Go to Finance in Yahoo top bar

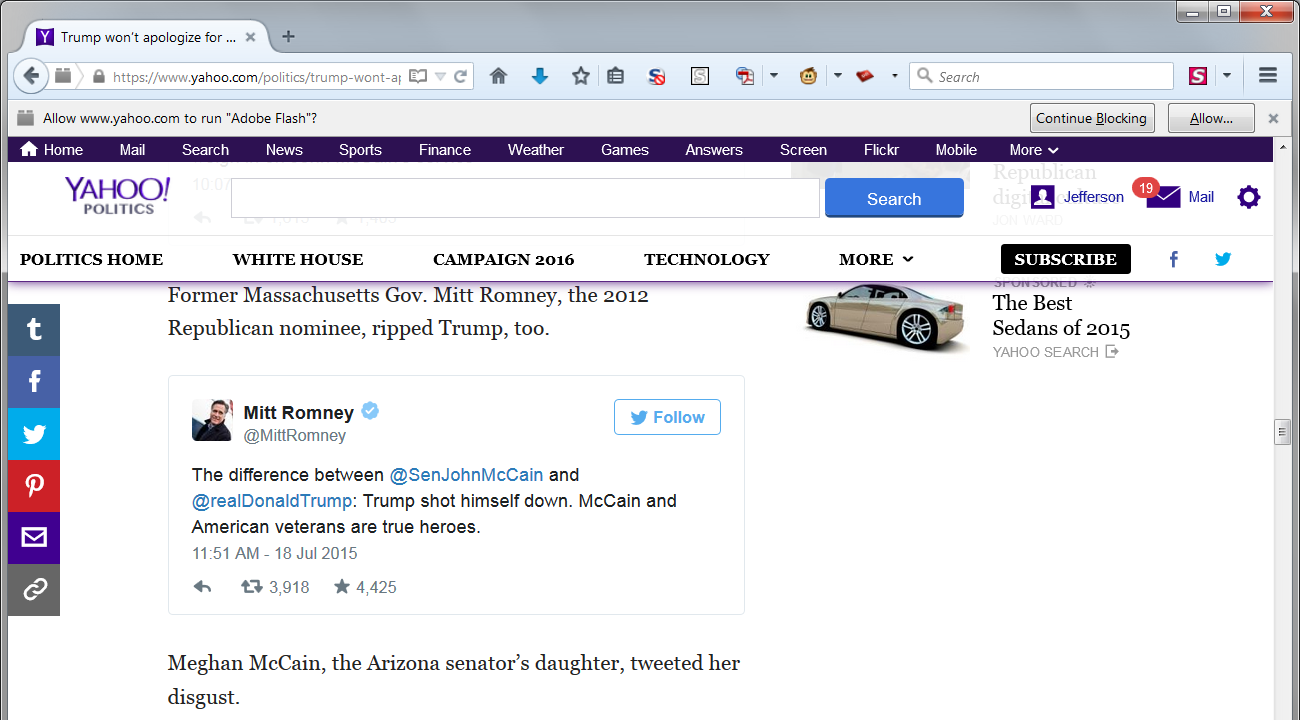tap(445, 150)
